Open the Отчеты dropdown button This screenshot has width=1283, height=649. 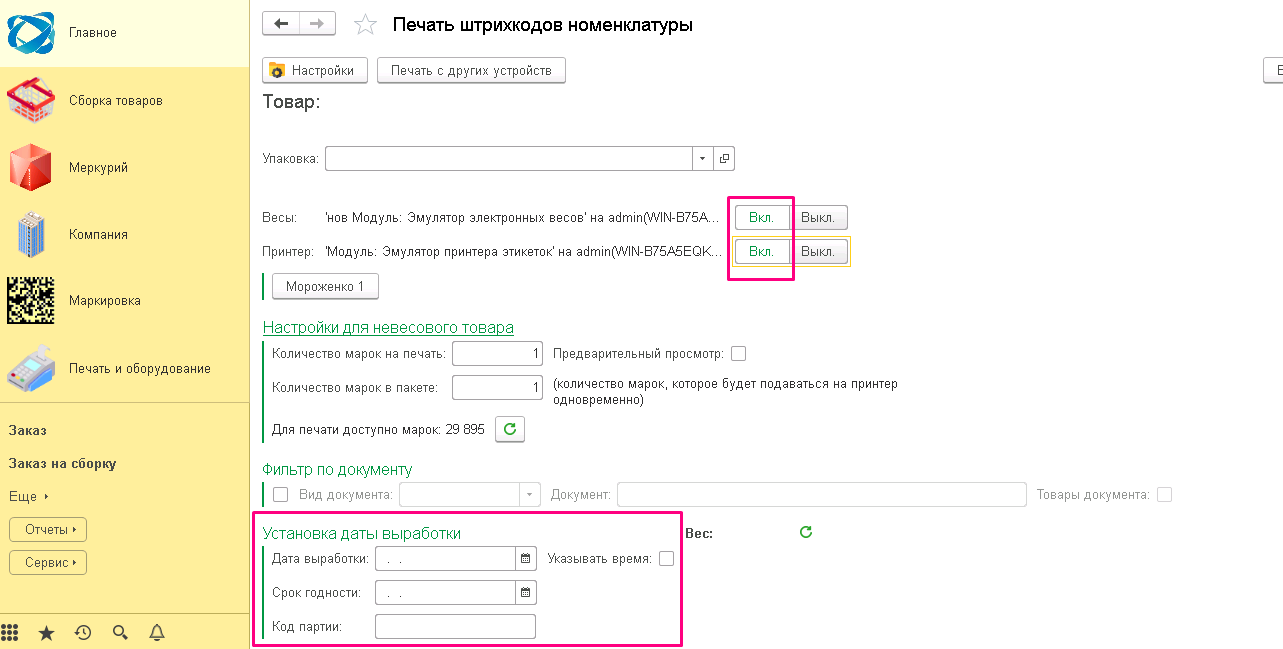(x=48, y=529)
